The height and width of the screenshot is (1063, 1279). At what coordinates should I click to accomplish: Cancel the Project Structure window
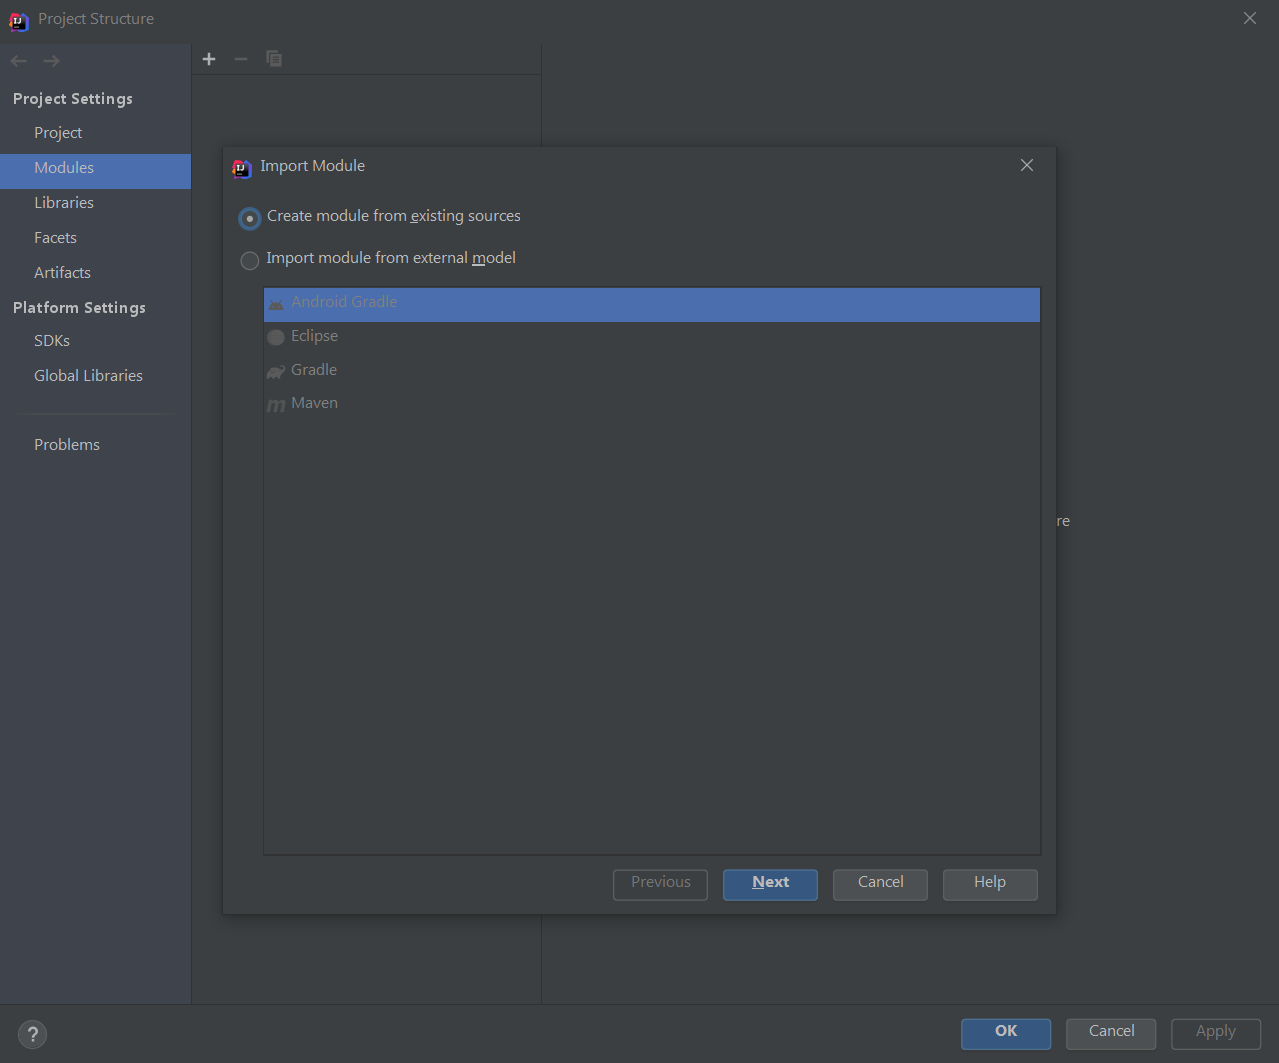click(1111, 1033)
